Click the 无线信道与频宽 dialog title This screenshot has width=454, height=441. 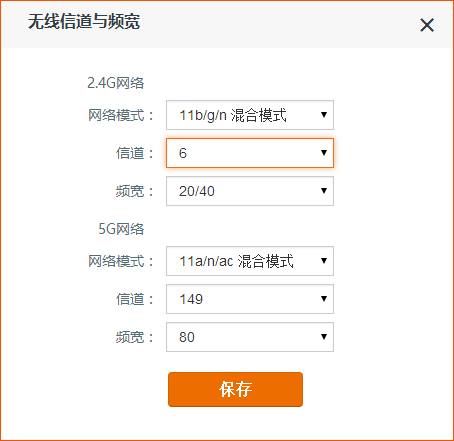coord(84,22)
